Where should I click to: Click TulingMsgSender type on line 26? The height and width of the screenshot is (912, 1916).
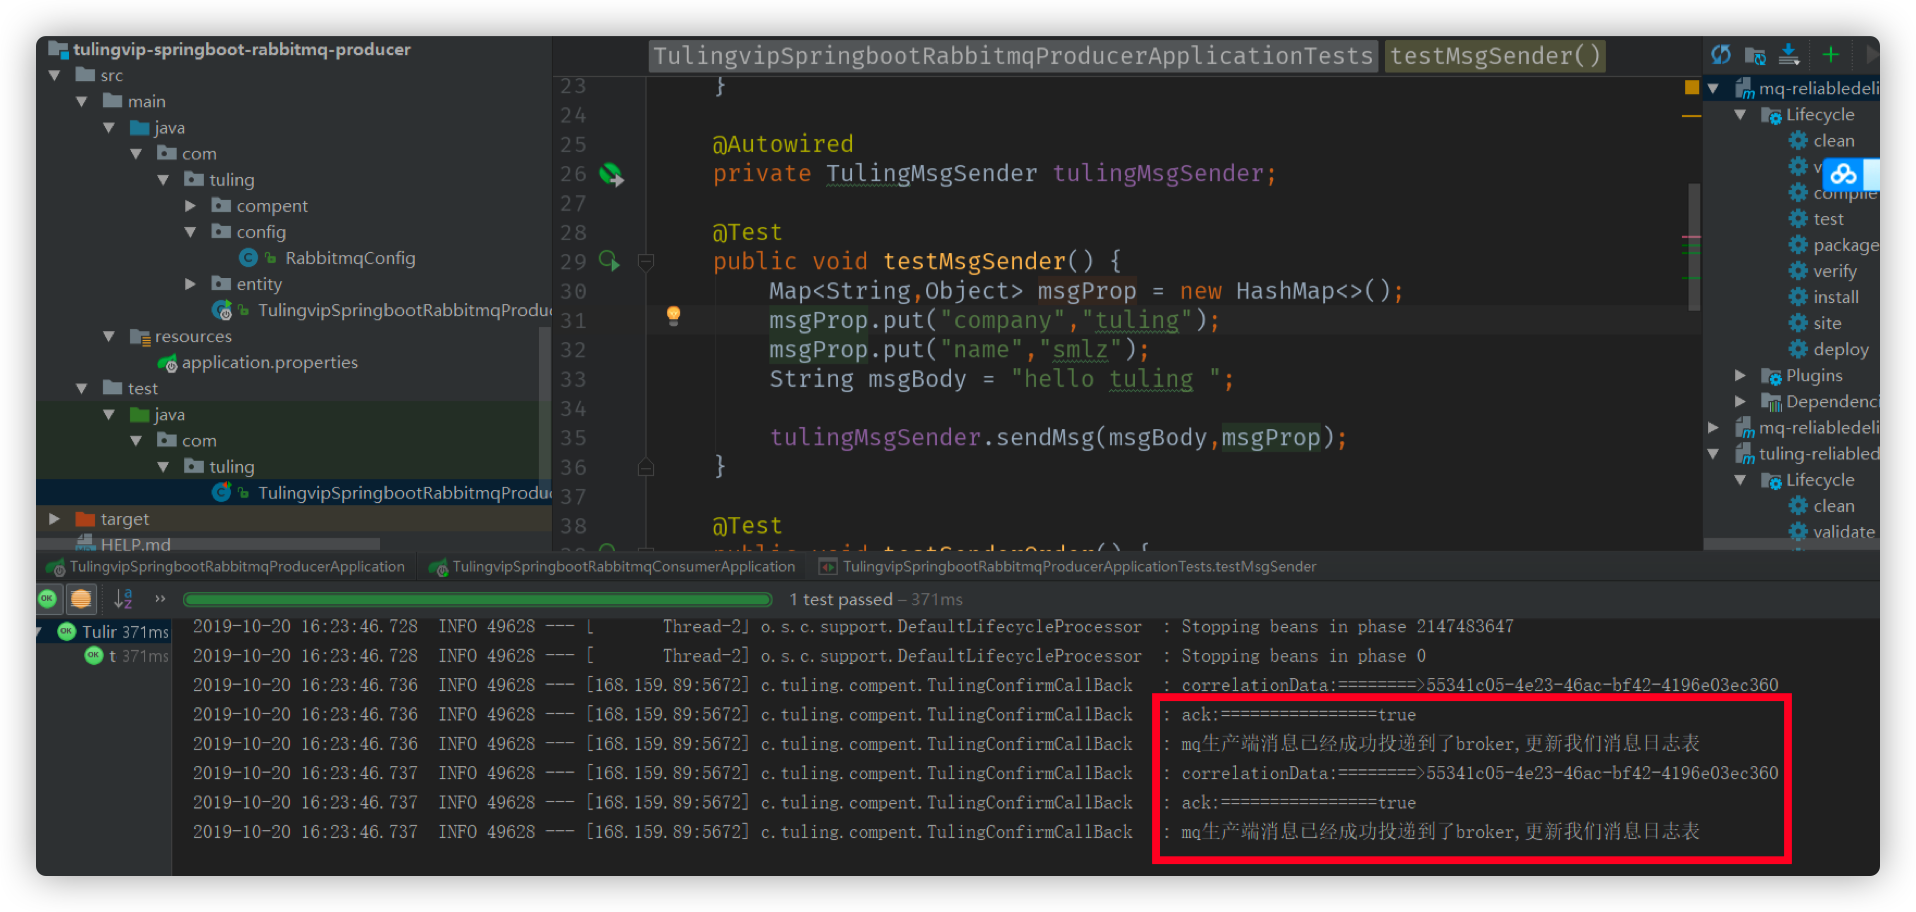pyautogui.click(x=931, y=173)
